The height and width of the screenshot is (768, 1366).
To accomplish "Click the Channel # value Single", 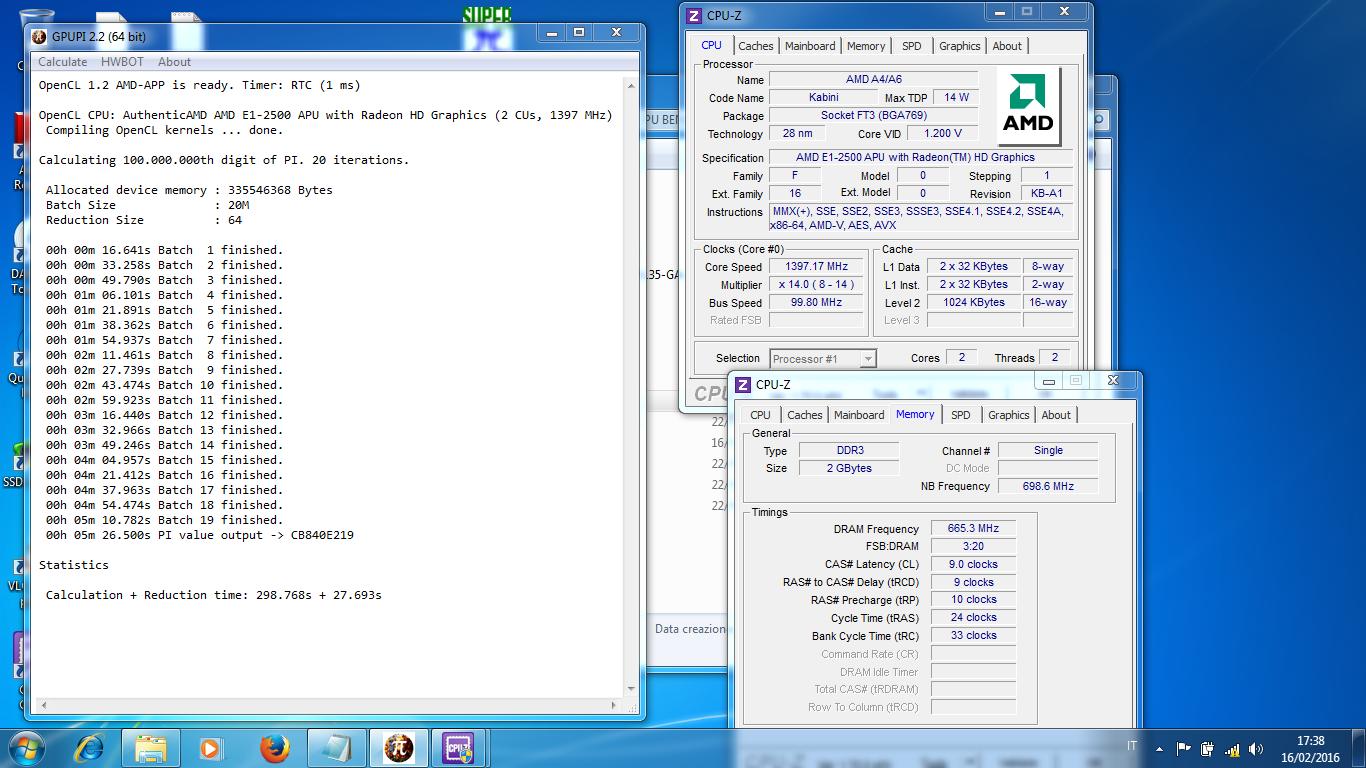I will click(x=1048, y=451).
